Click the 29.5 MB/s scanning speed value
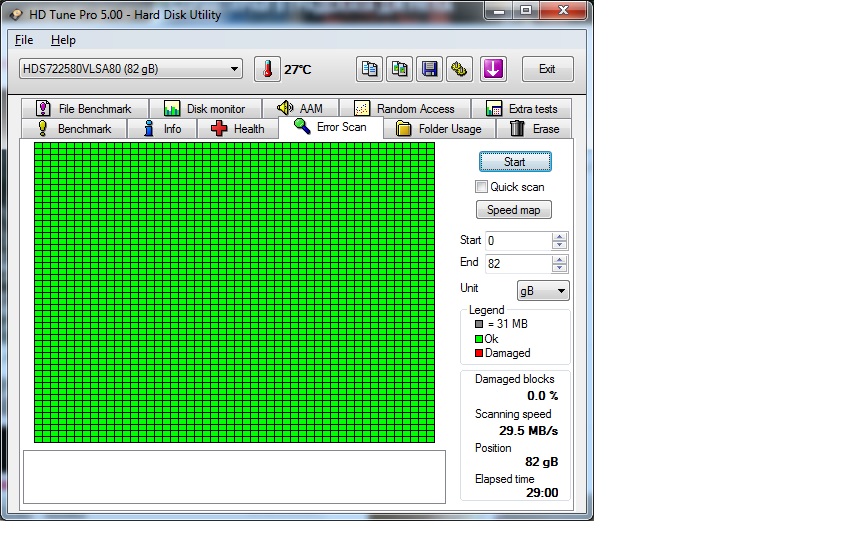Image resolution: width=864 pixels, height=540 pixels. tap(528, 431)
